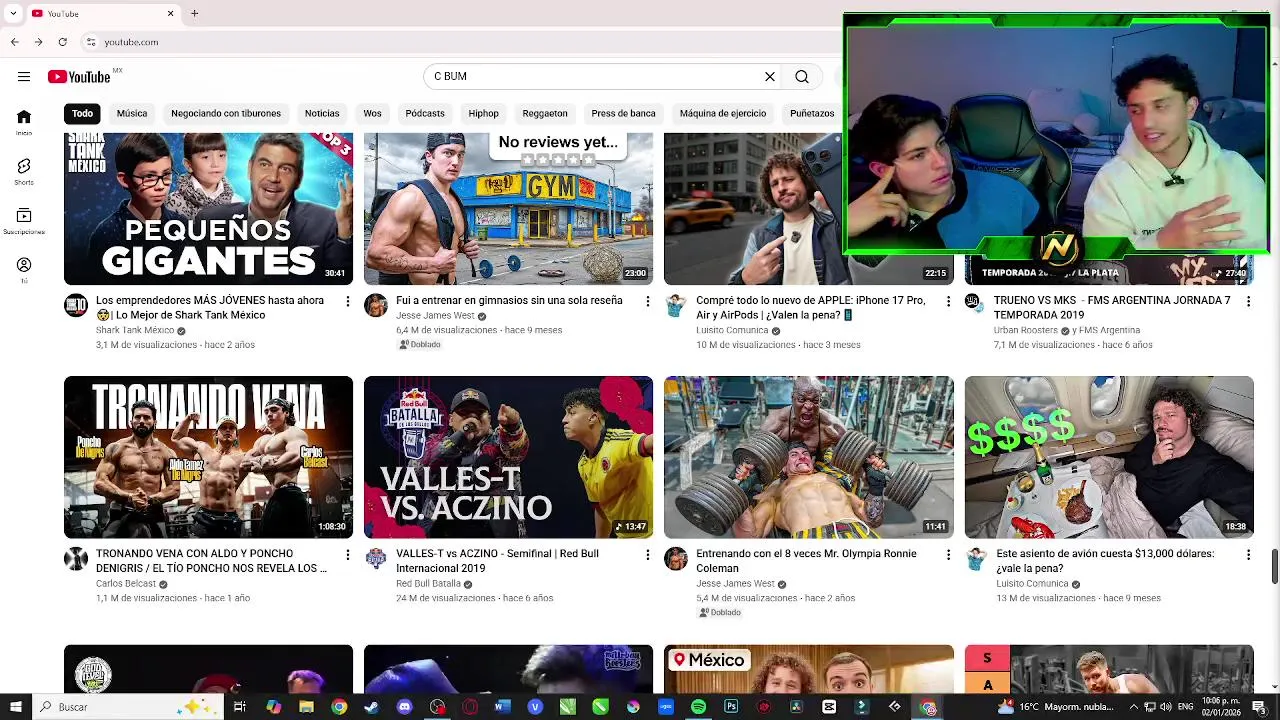Play the PEQUEÑOS GIGANTES thumbnail video
The image size is (1280, 720).
[x=208, y=209]
